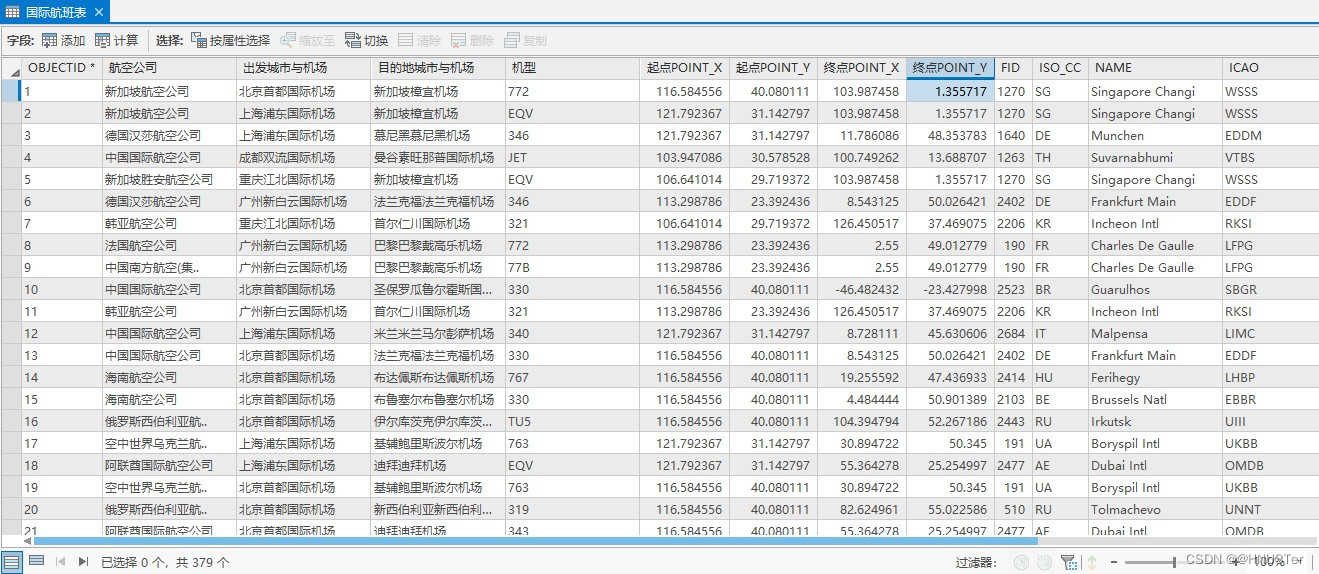Click the 终点POINT_X column header

(x=861, y=68)
